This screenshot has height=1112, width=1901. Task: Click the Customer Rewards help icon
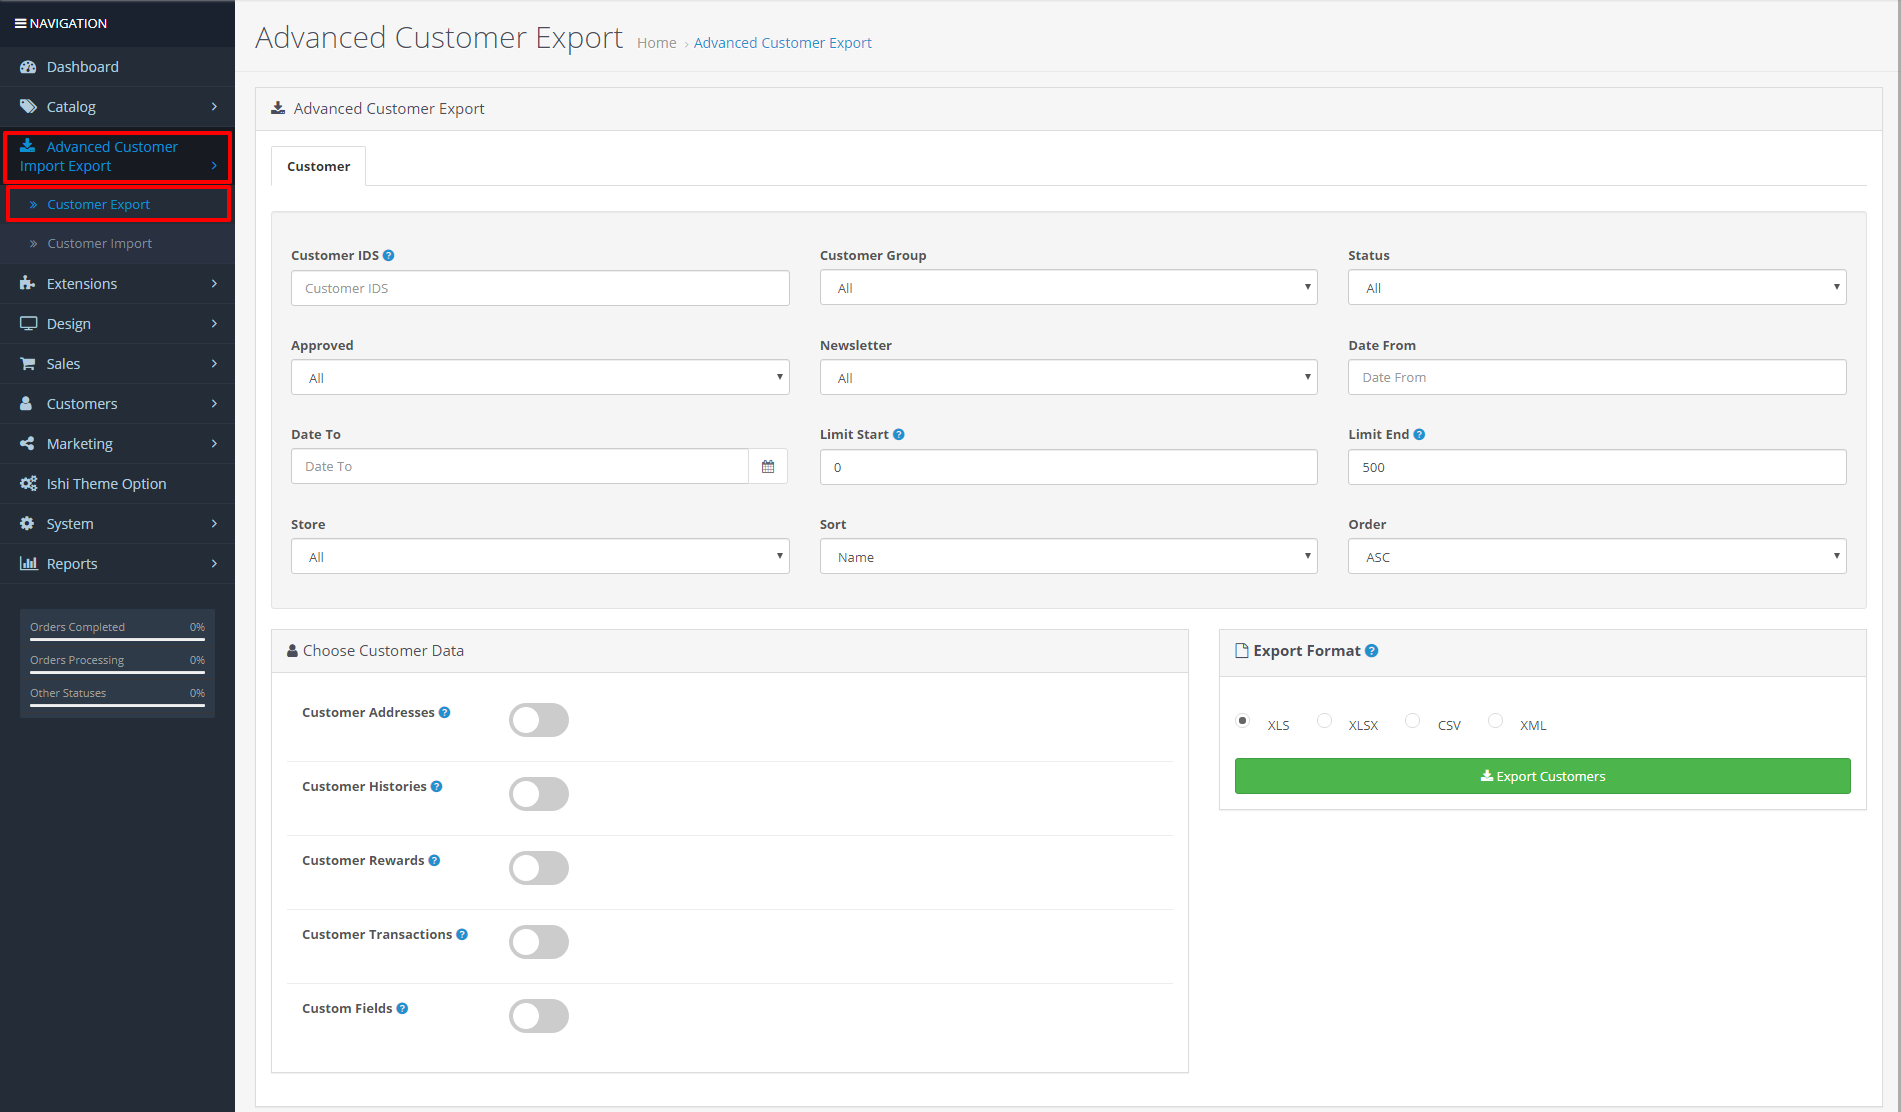click(x=434, y=860)
